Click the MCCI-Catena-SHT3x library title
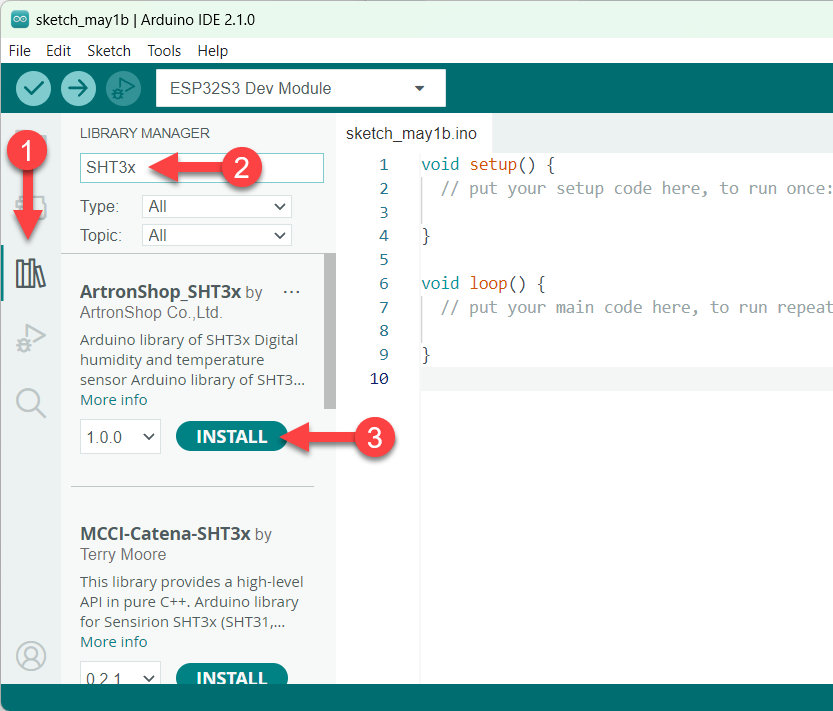833x711 pixels. click(165, 534)
